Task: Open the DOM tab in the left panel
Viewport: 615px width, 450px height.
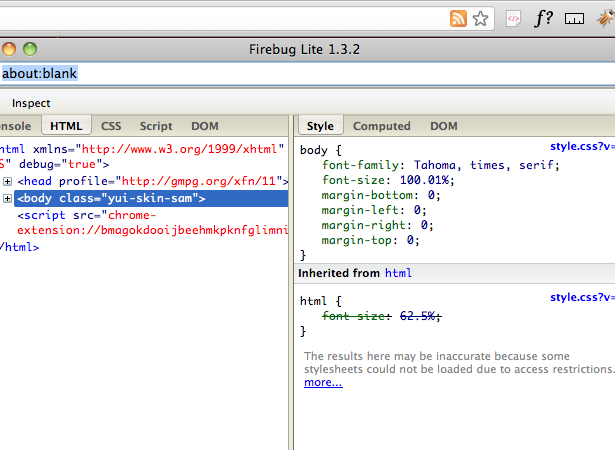Action: [x=205, y=126]
